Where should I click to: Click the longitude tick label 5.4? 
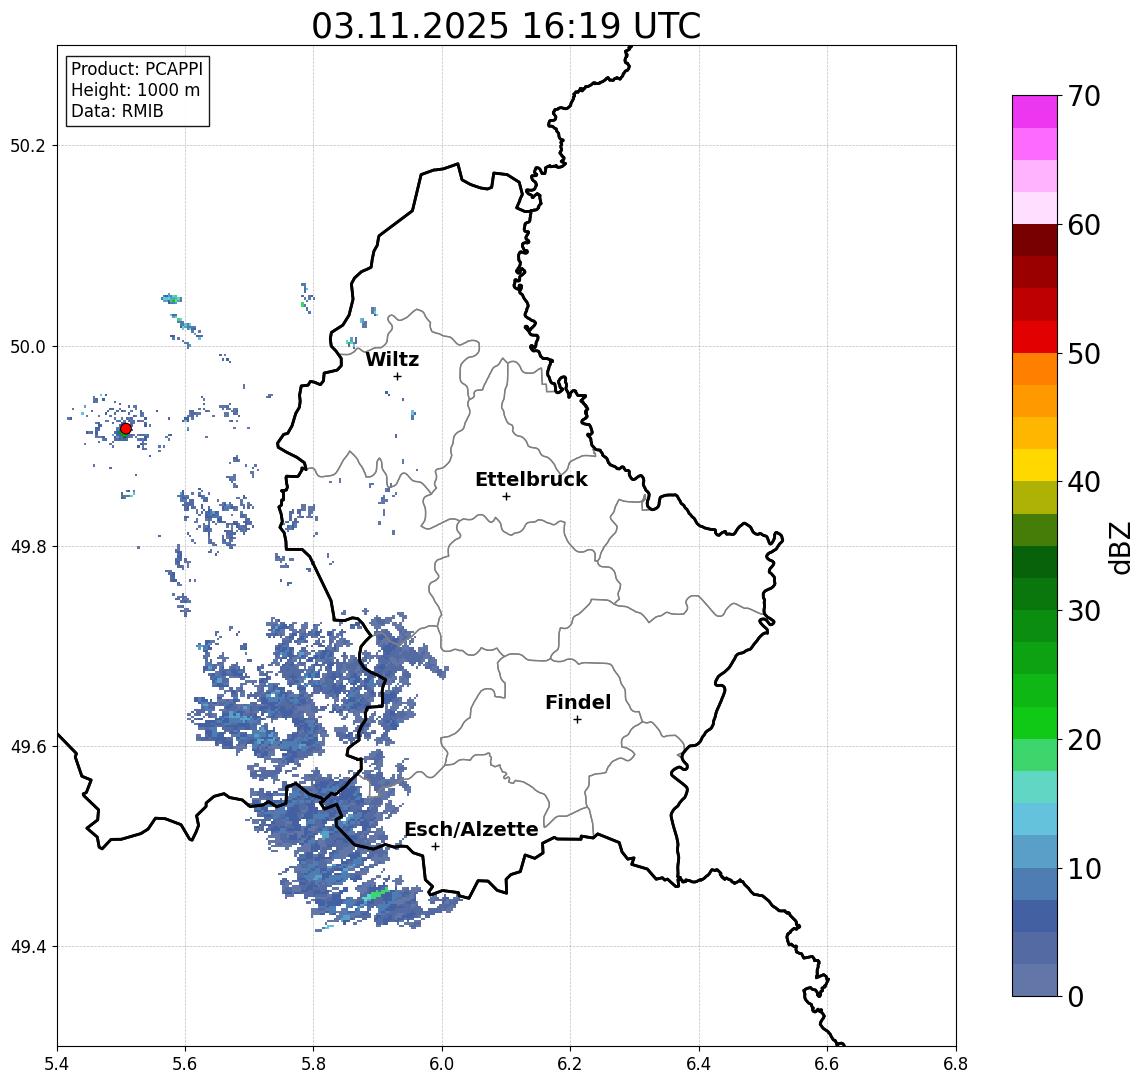(x=57, y=1064)
